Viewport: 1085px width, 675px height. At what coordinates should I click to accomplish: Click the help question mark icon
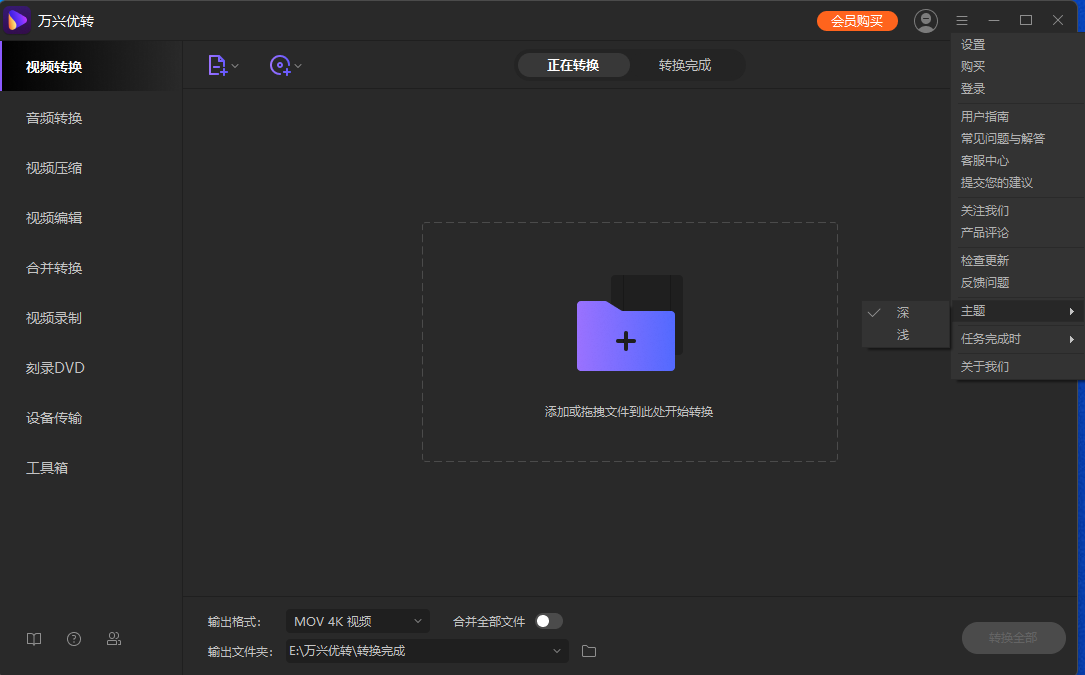coord(74,639)
